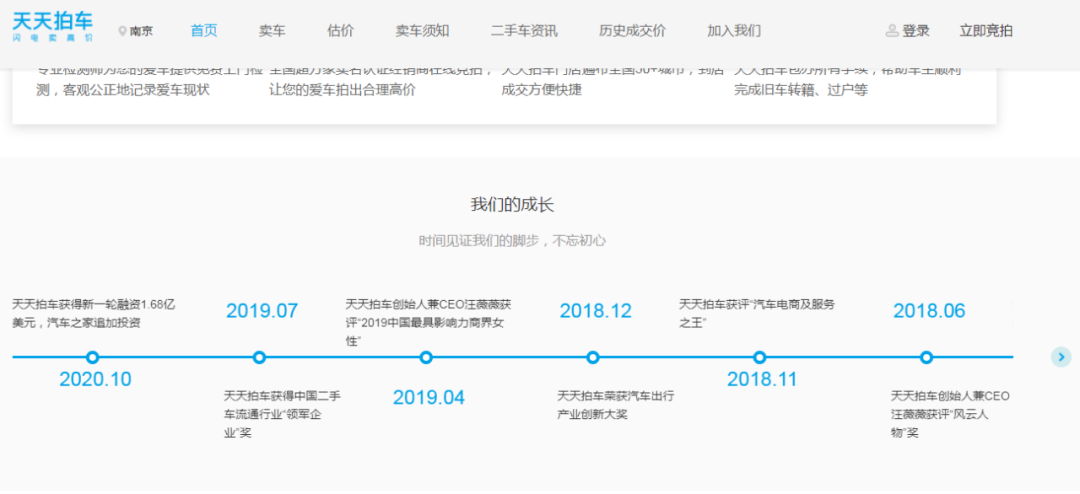Click the text about 融资1.68亿美元
The height and width of the screenshot is (494, 1080).
tap(94, 313)
